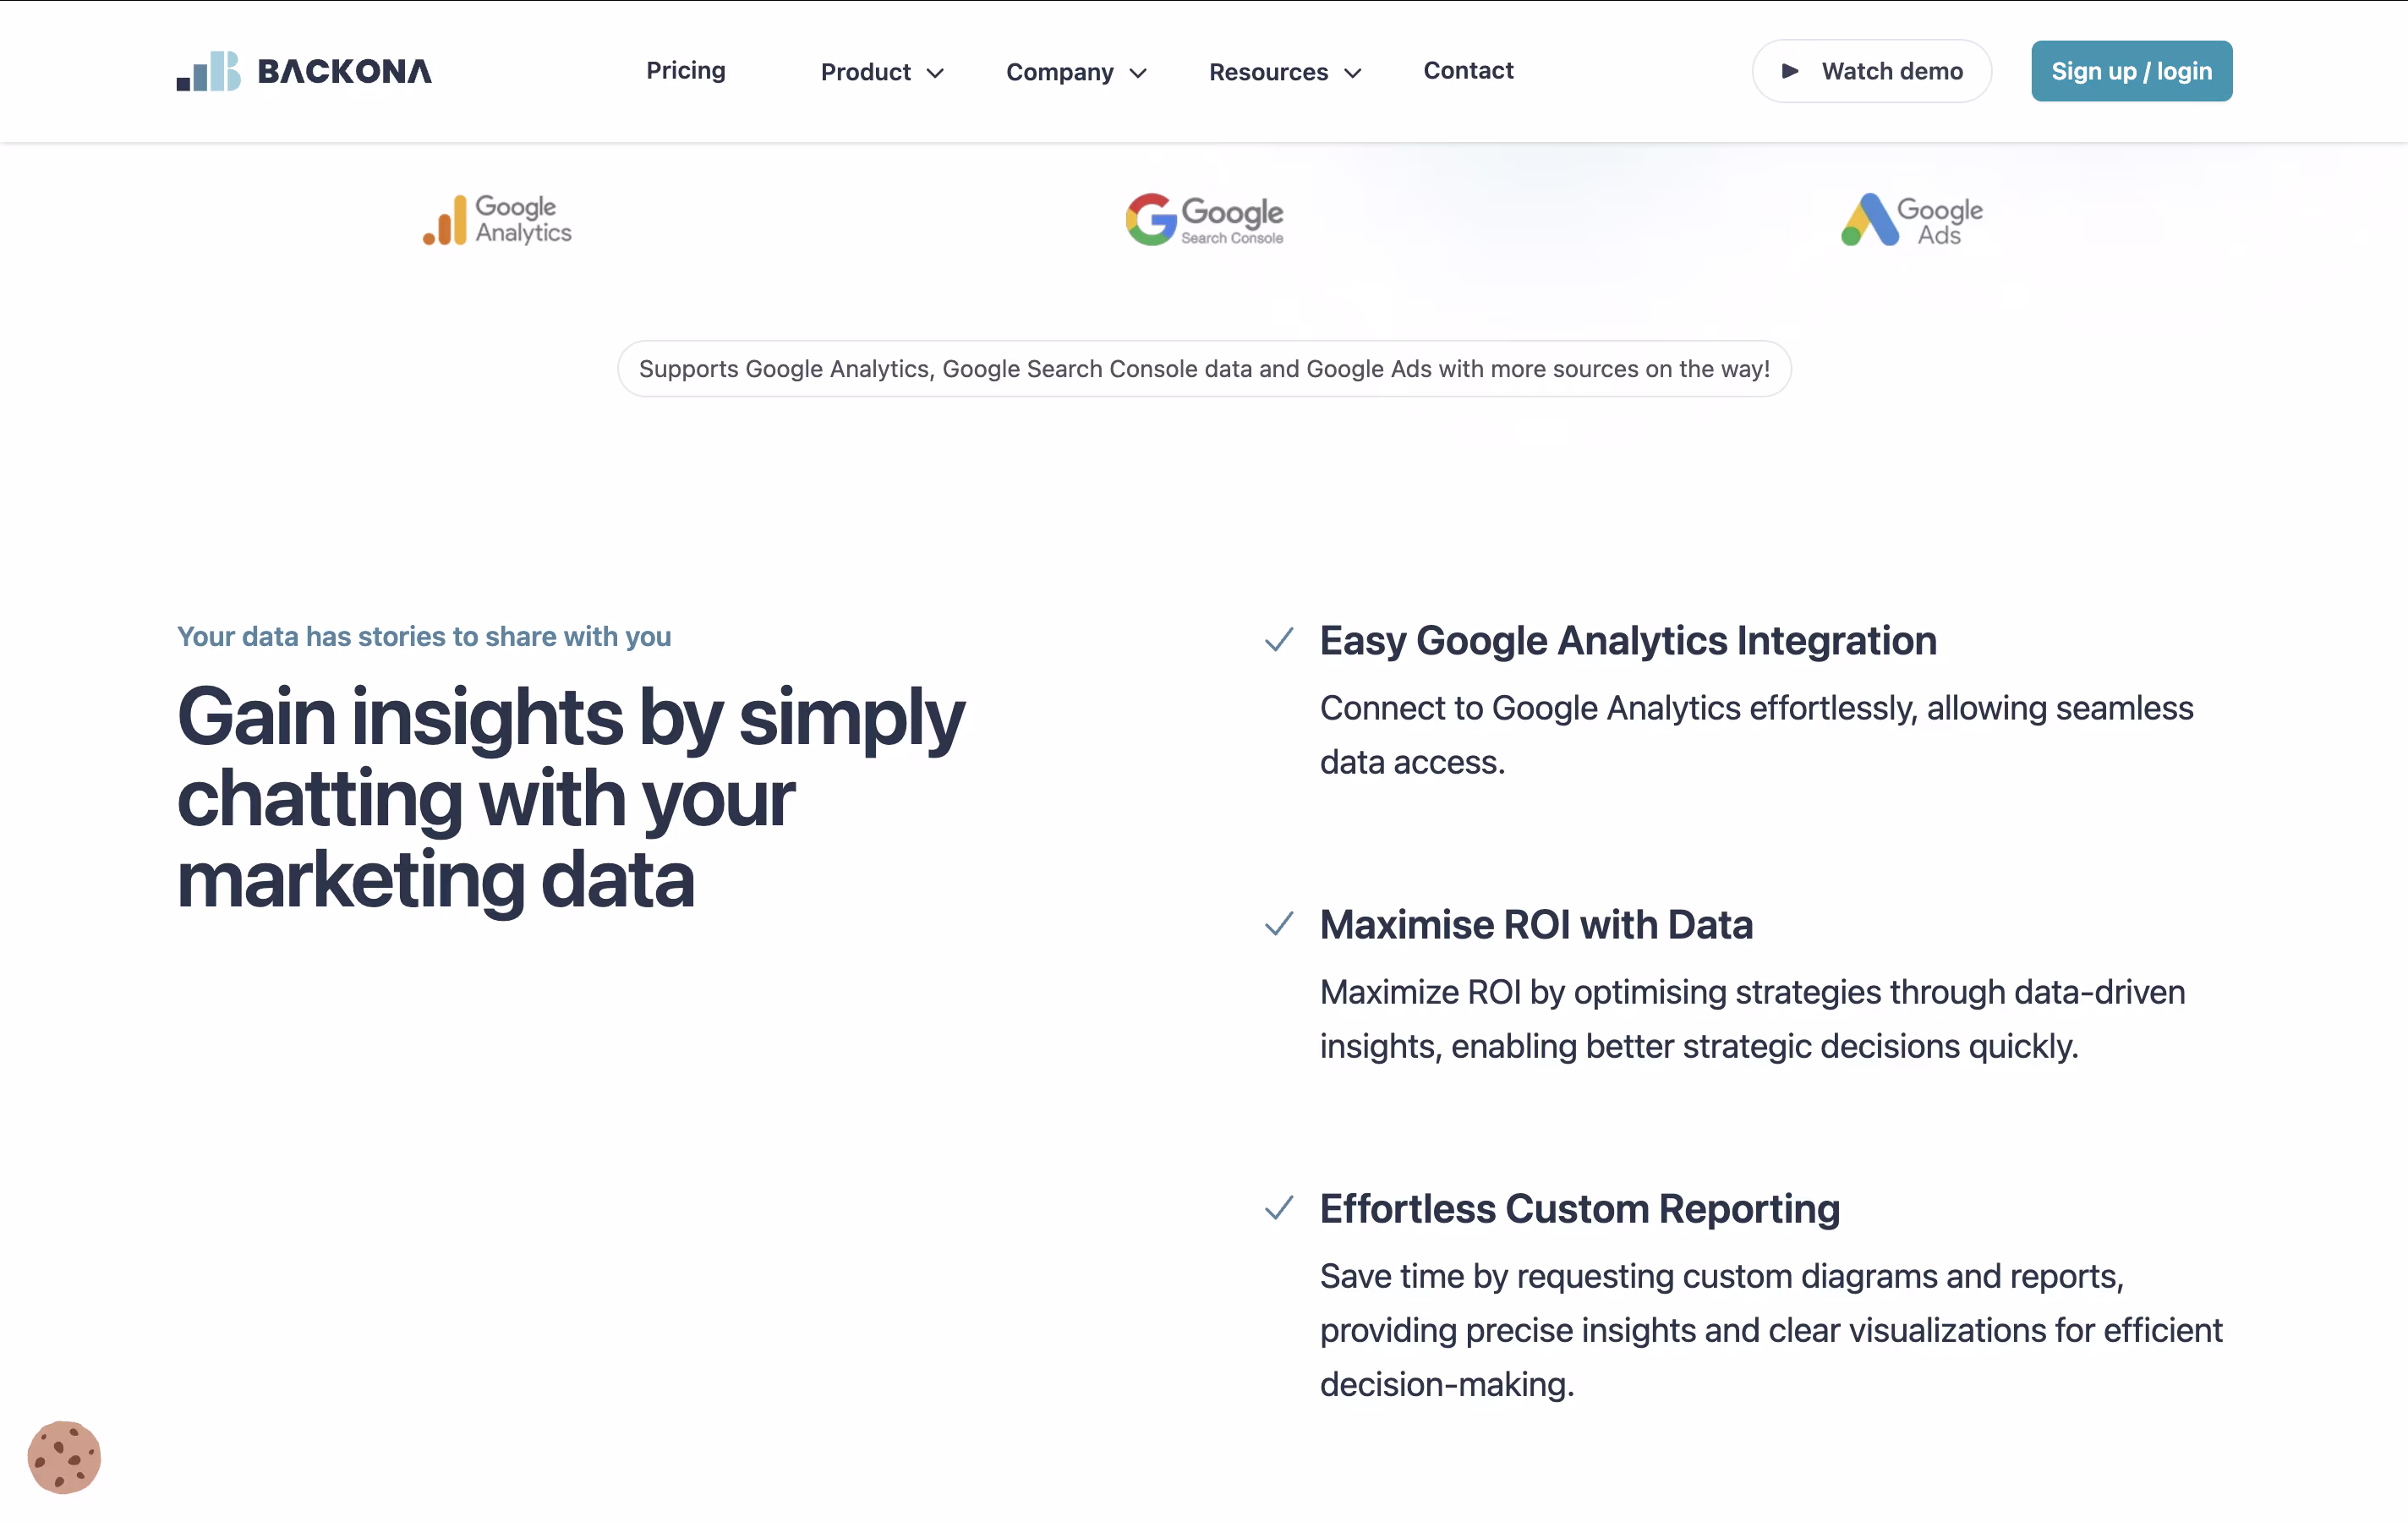This screenshot has height=1522, width=2408.
Task: Go to the Contact page
Action: pyautogui.click(x=1468, y=70)
